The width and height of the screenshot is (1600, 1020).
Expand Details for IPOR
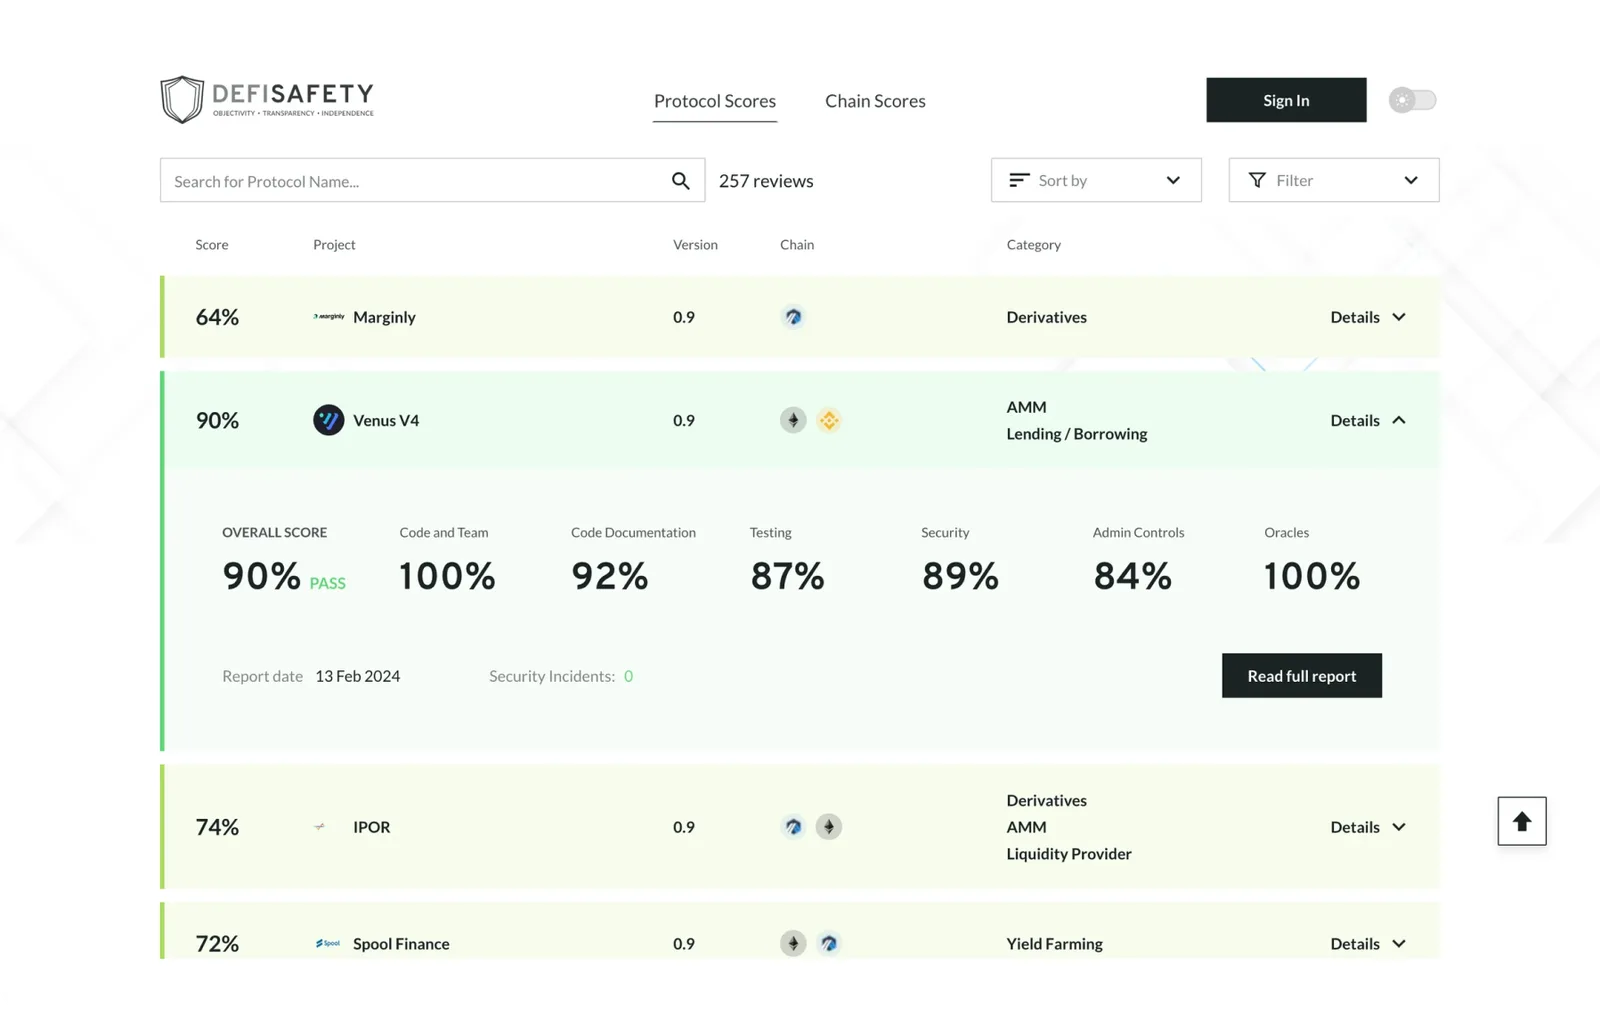[x=1368, y=827]
